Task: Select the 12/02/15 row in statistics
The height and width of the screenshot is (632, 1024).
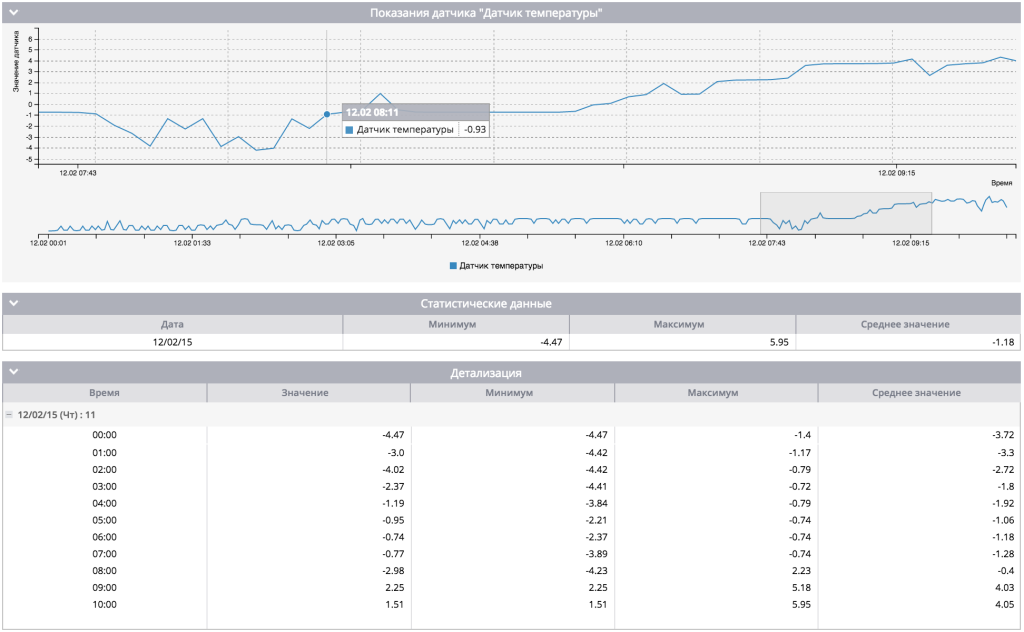Action: [x=172, y=342]
